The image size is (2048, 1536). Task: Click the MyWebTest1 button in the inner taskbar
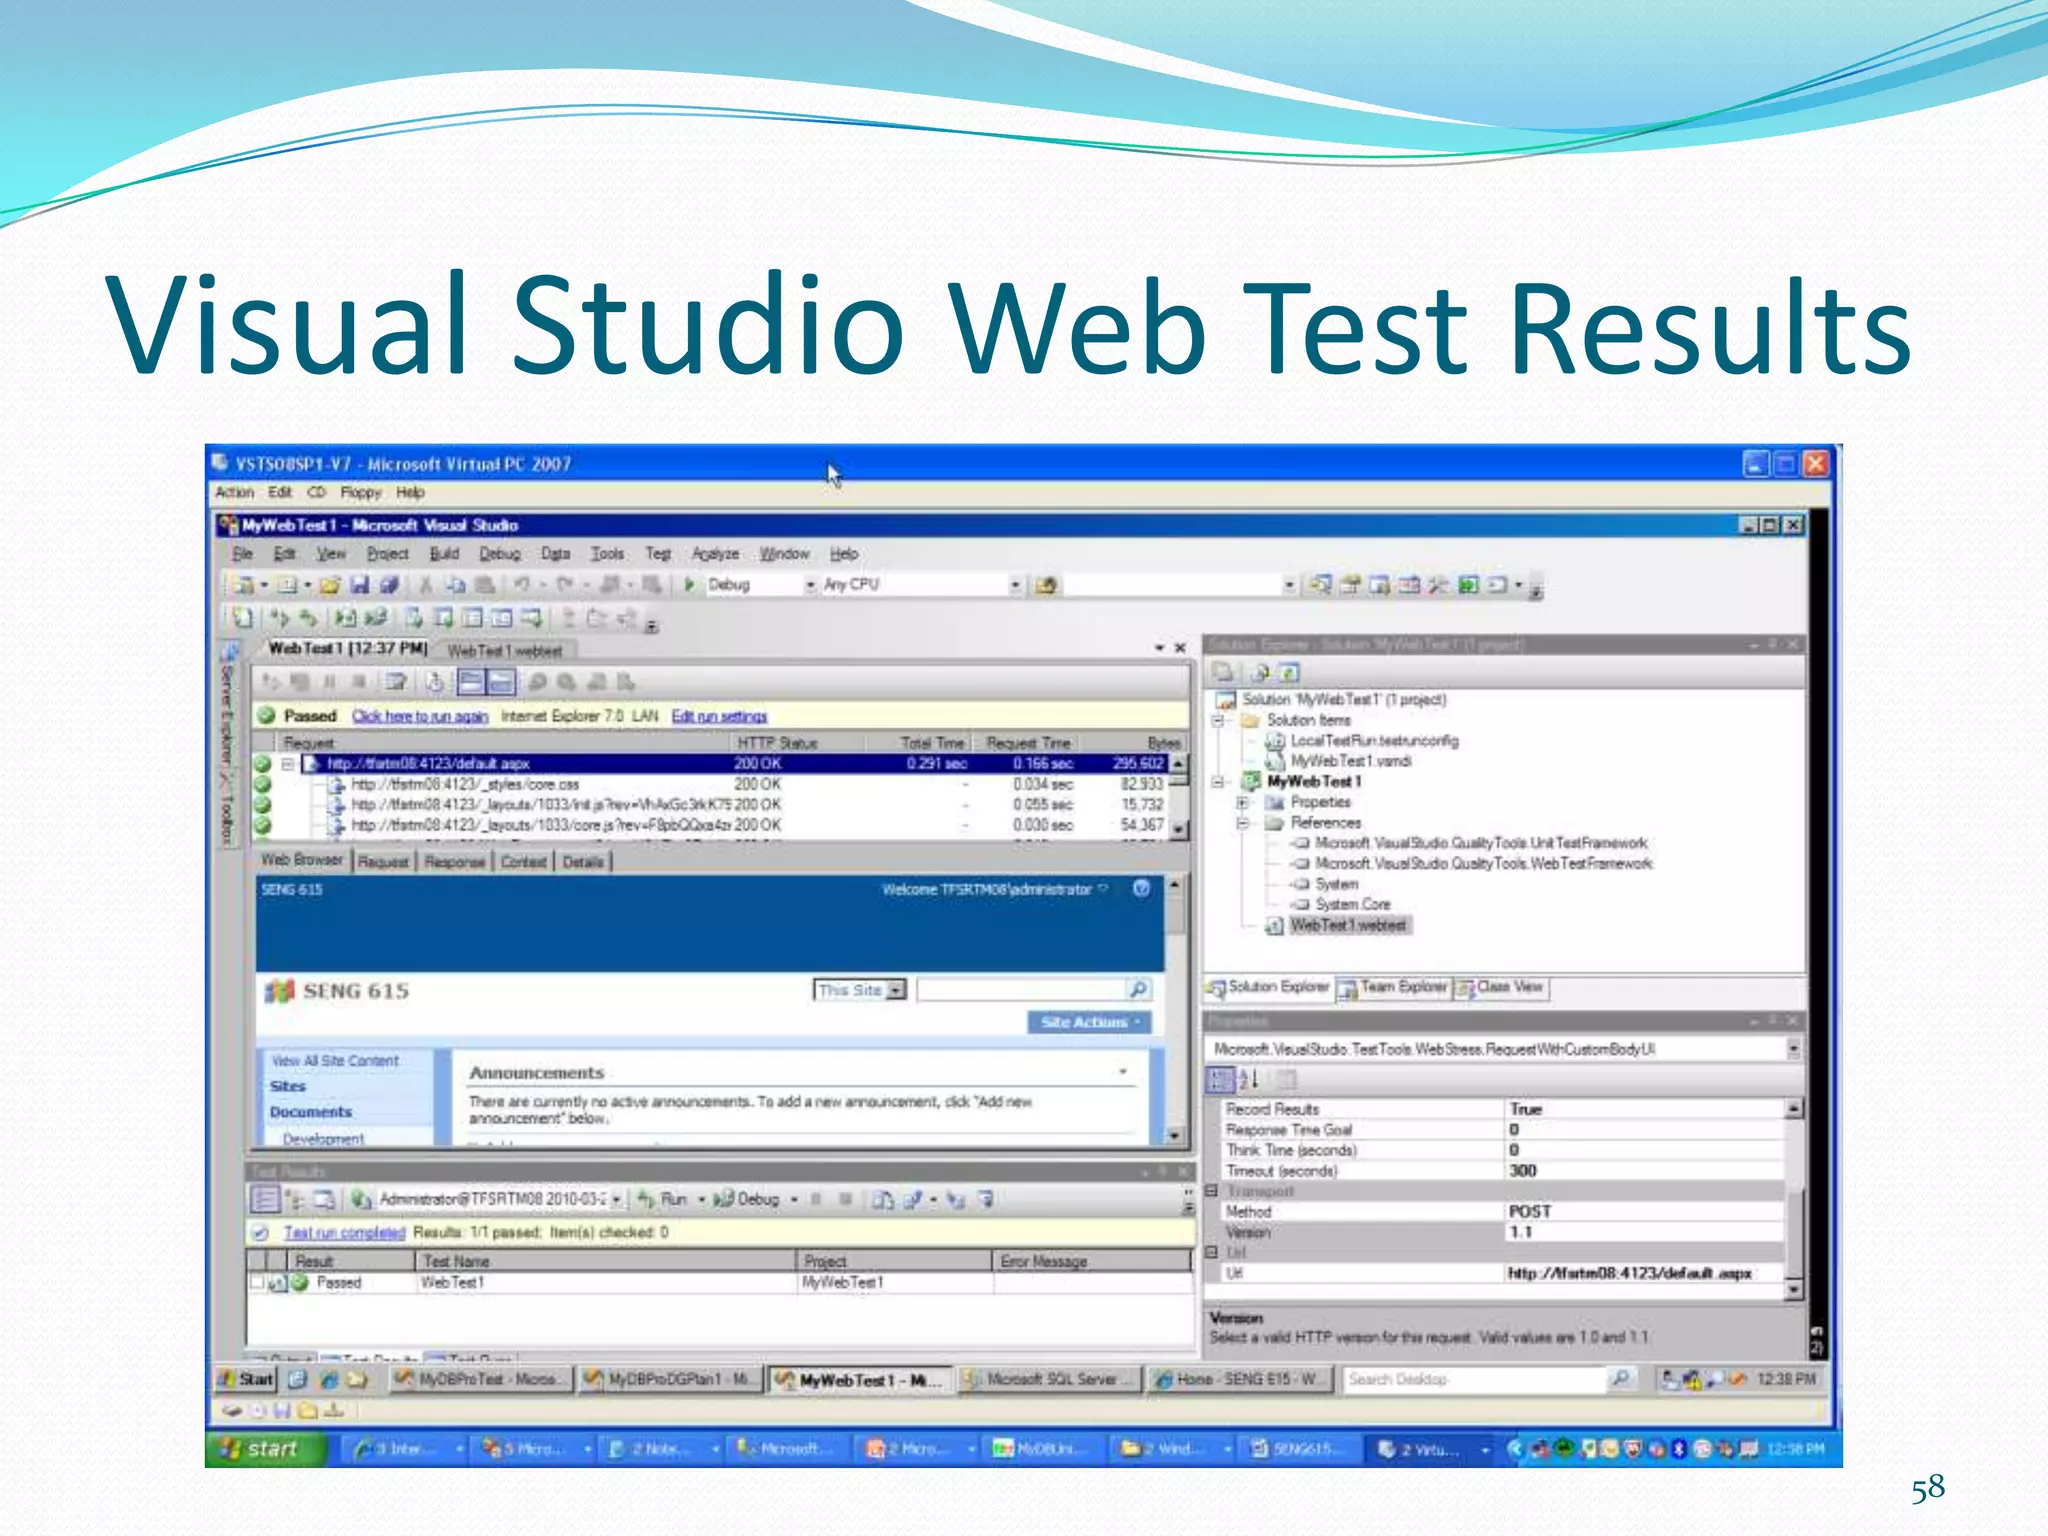point(859,1380)
